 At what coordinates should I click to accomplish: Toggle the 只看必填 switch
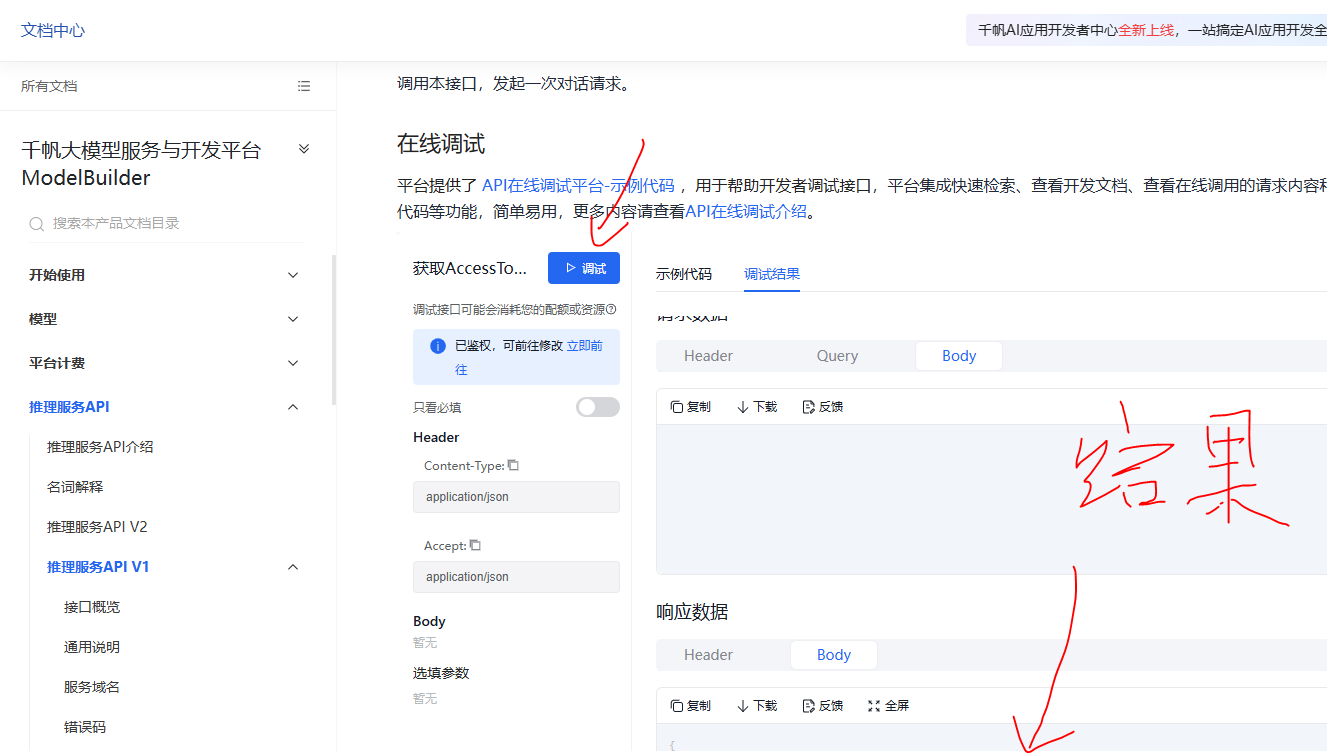pos(597,407)
